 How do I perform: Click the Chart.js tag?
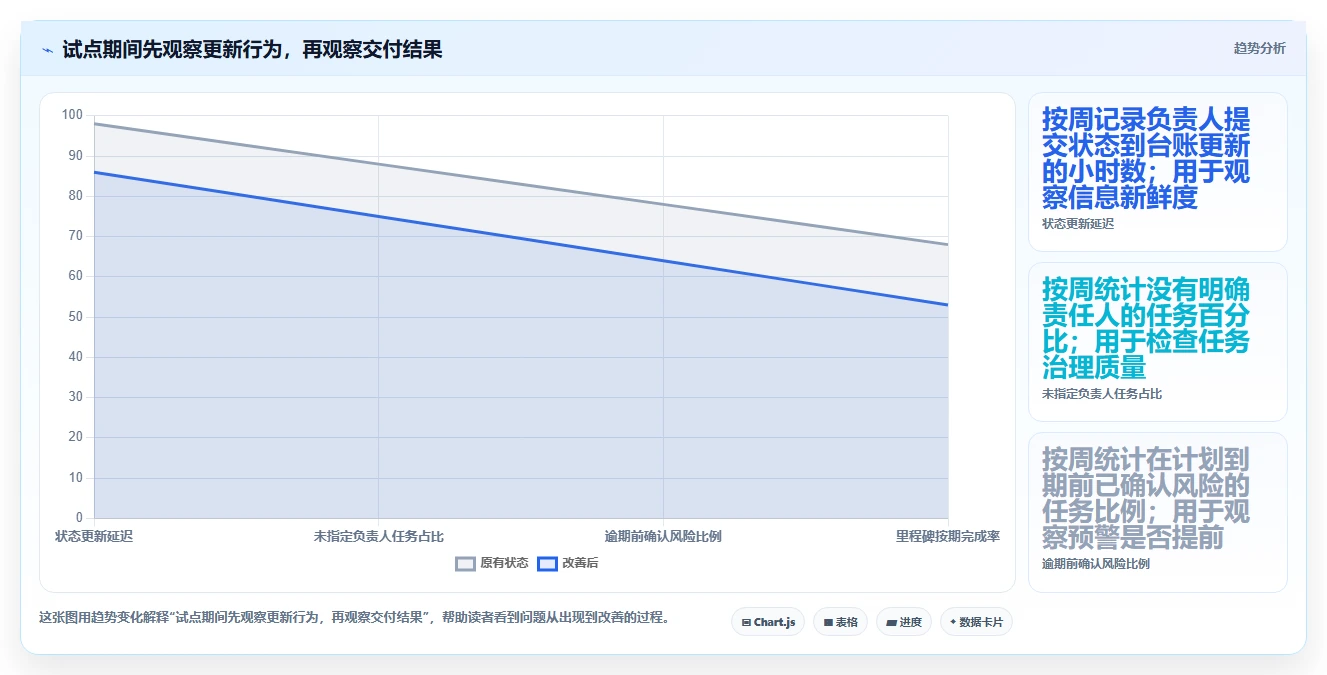click(x=768, y=622)
